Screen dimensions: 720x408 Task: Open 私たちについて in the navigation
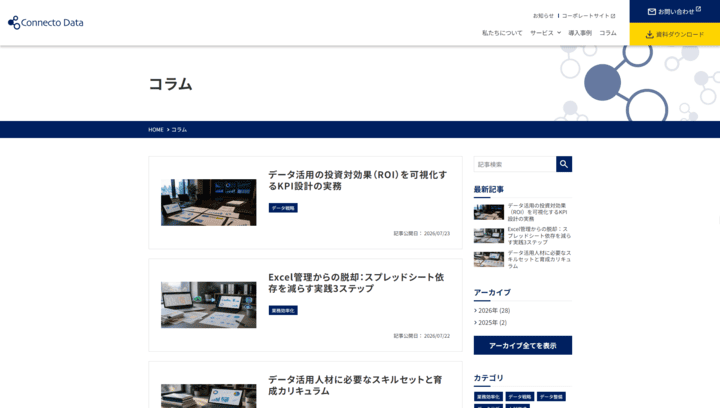(502, 33)
